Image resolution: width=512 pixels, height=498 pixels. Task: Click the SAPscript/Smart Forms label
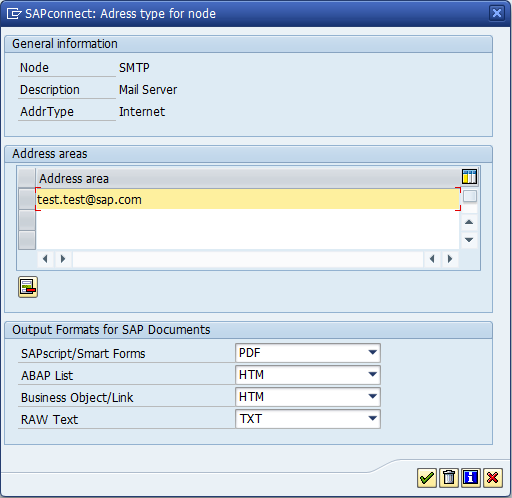(x=83, y=353)
